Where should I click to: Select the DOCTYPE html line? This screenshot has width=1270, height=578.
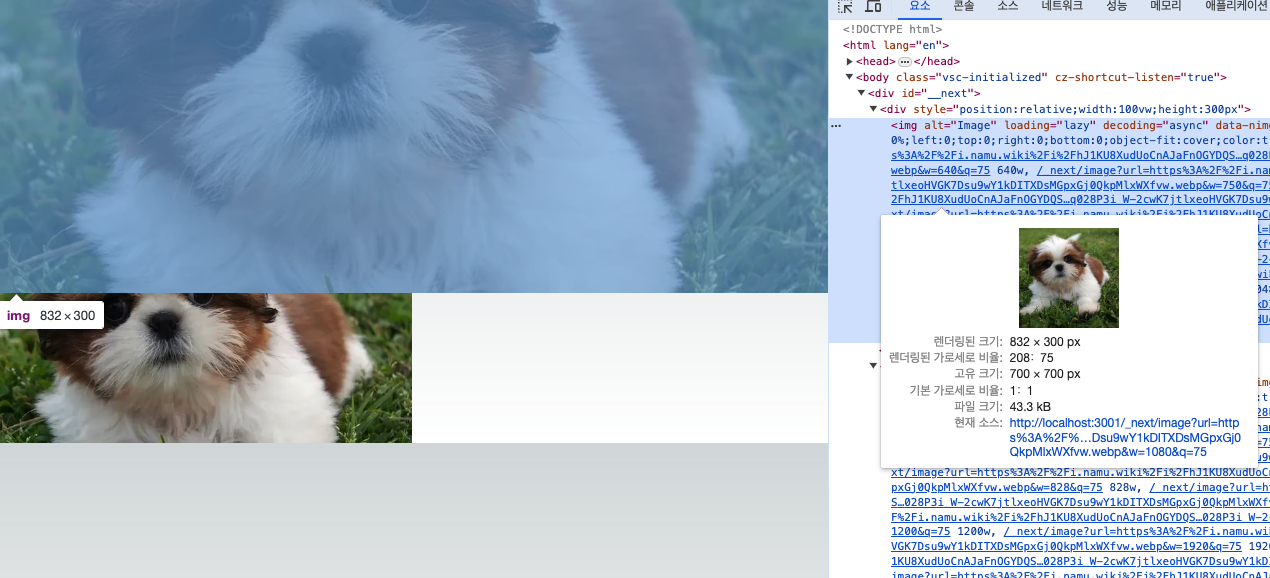(892, 29)
